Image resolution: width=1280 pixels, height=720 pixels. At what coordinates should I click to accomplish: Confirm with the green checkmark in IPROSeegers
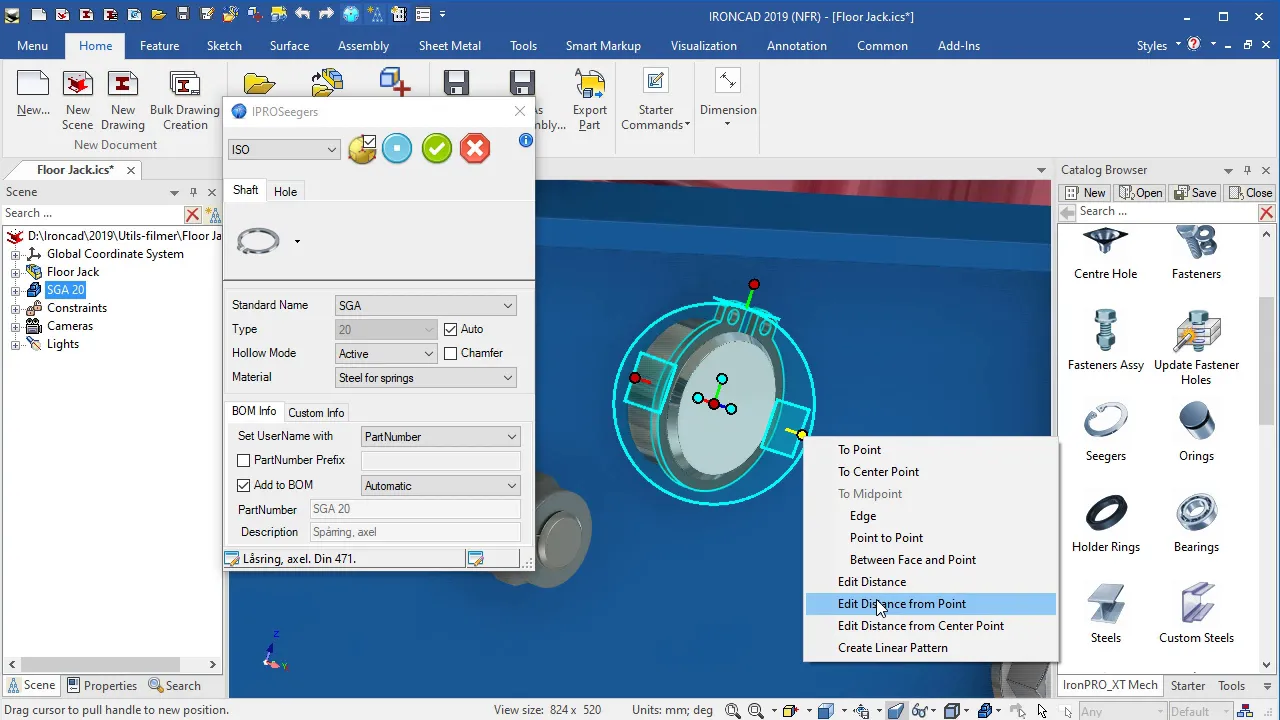[x=437, y=149]
